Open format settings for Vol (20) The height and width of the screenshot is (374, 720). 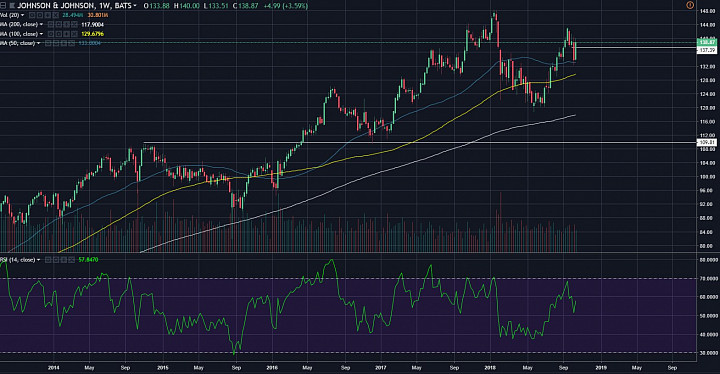(x=40, y=15)
